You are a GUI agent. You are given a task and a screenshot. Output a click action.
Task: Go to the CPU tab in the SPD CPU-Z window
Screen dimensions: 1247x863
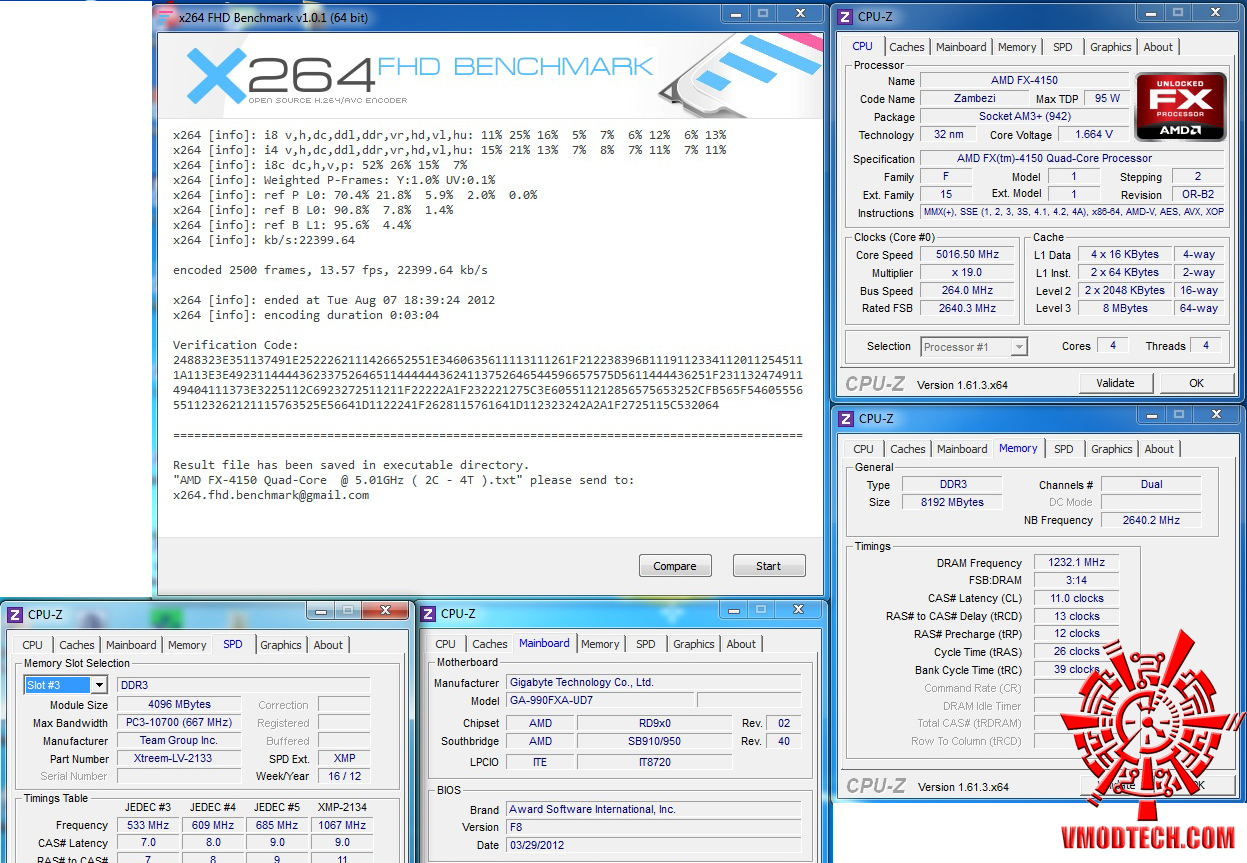pos(33,645)
